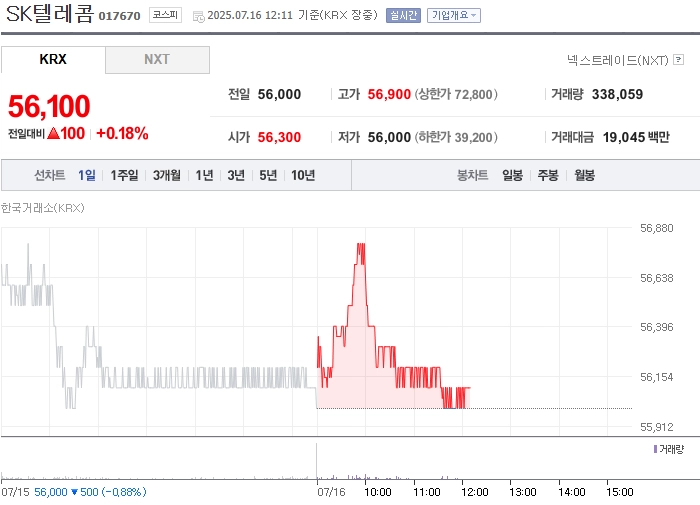Click the blue down-triangle icon near 500

pos(74,492)
